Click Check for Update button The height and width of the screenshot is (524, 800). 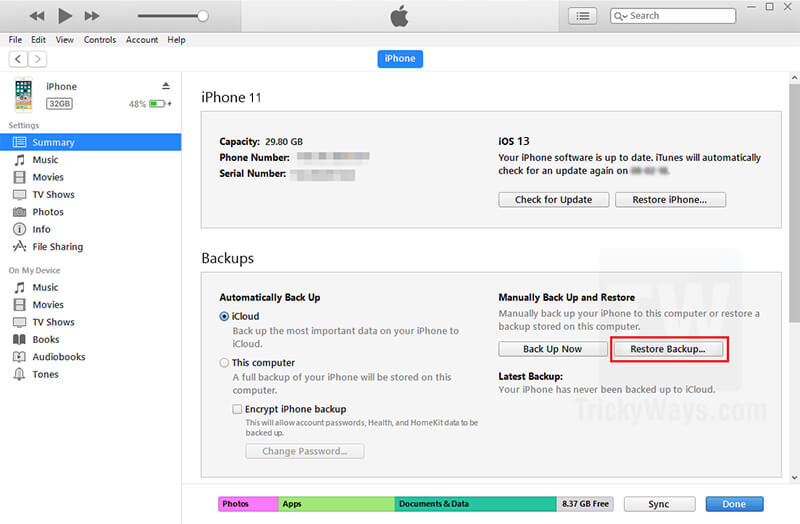tap(554, 199)
